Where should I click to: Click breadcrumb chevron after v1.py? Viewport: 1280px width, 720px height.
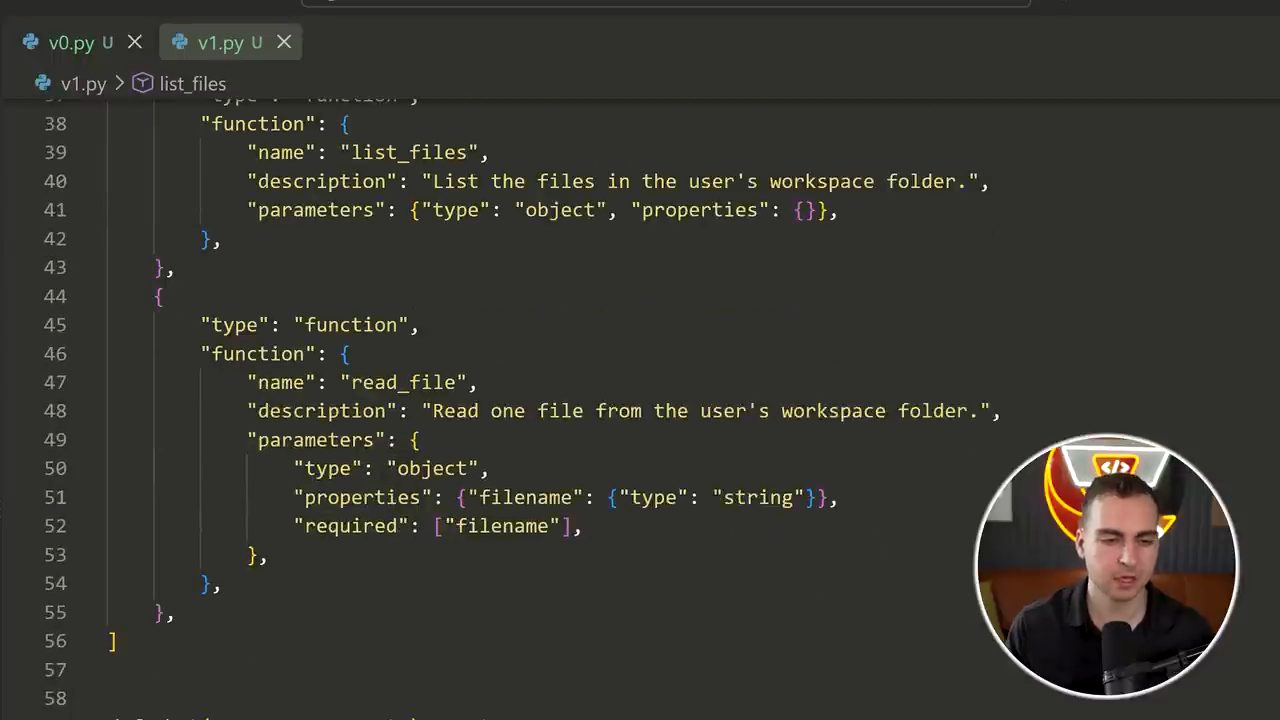[119, 83]
